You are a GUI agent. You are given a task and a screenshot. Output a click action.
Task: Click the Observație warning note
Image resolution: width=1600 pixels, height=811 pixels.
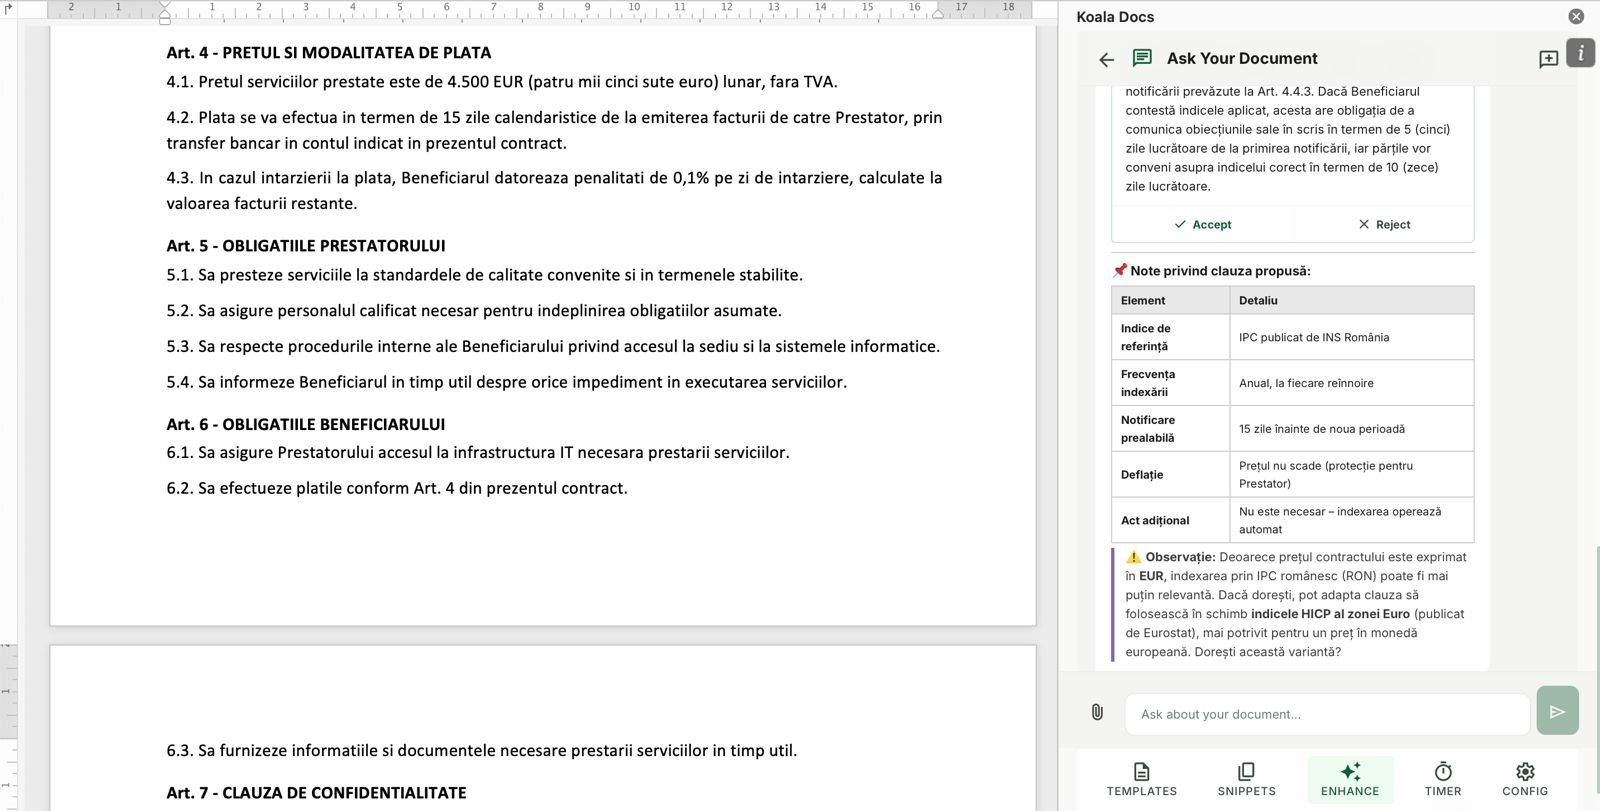[x=1293, y=605]
